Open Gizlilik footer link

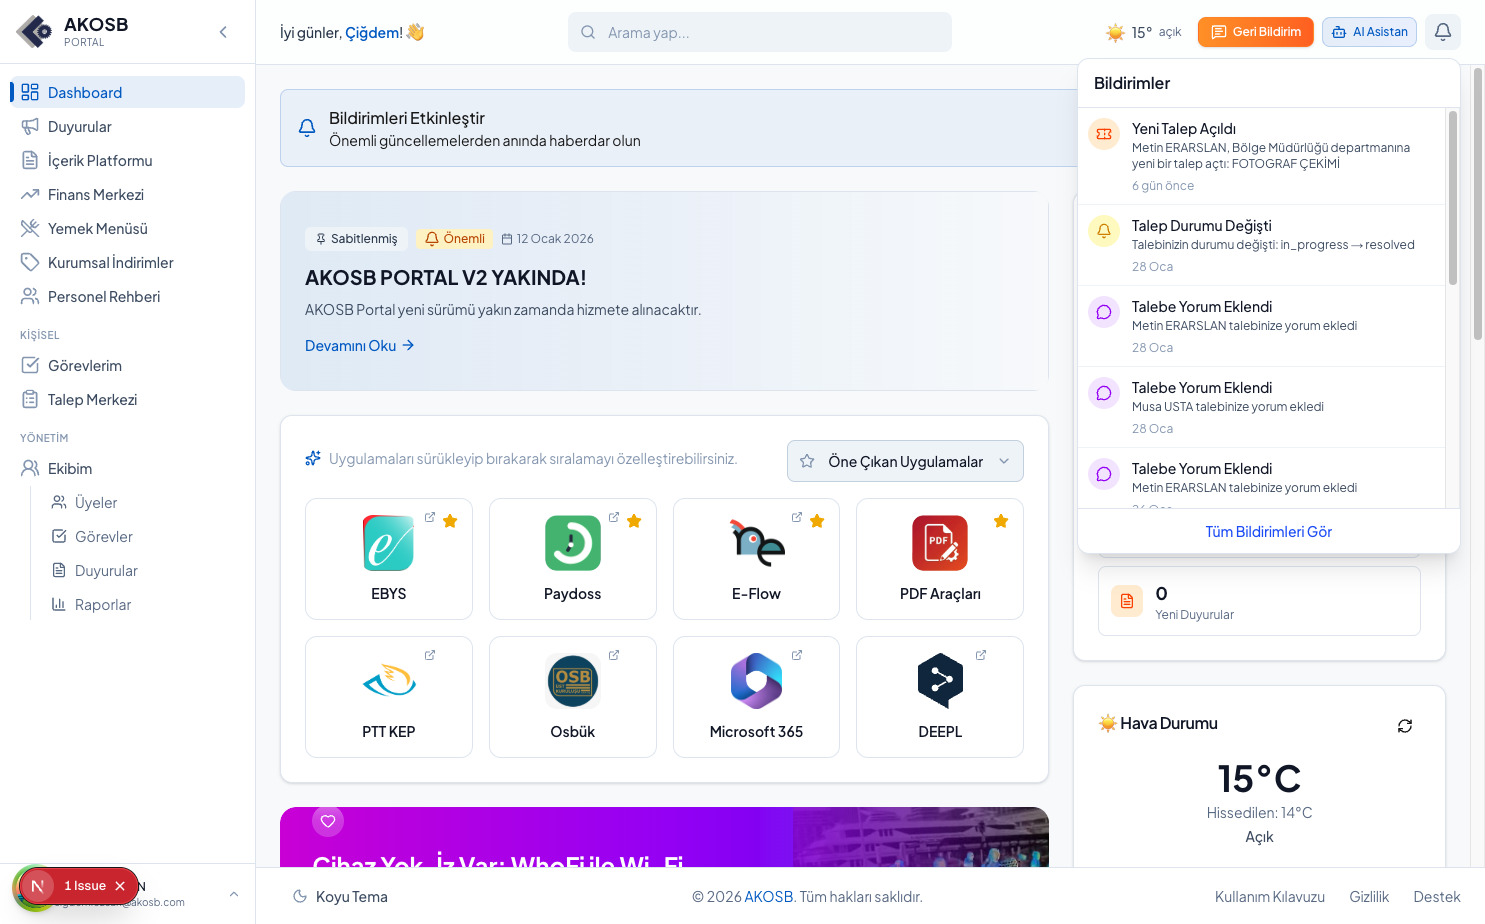1369,897
